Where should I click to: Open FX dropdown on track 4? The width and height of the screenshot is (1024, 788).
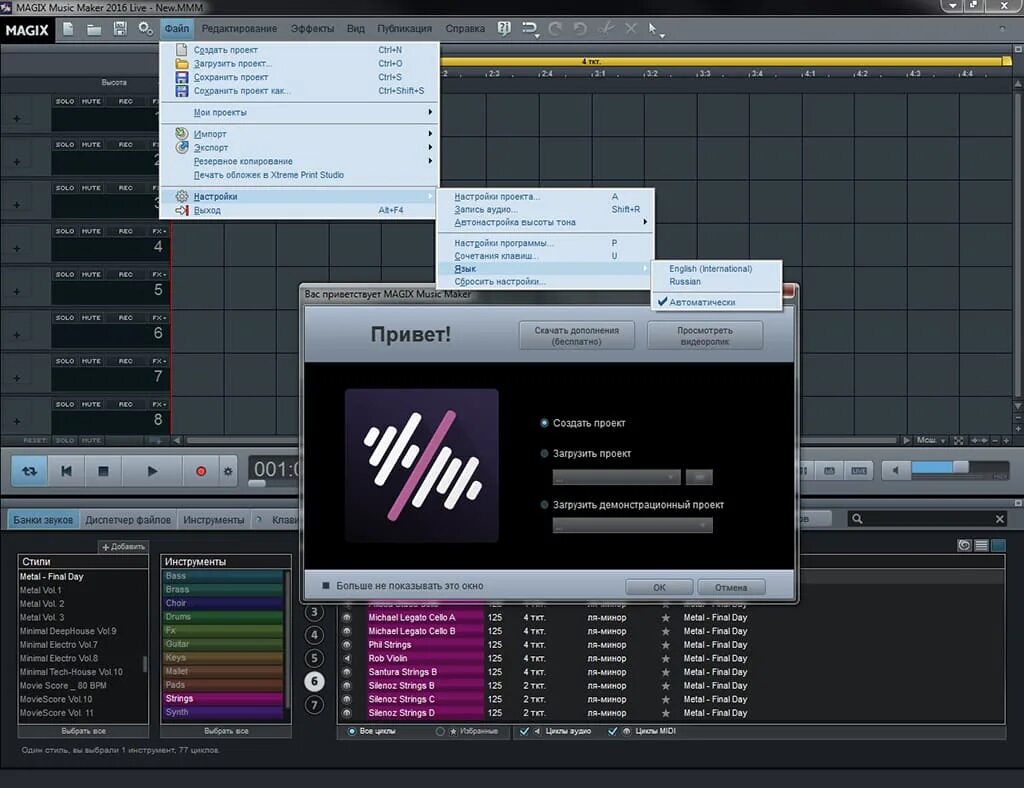tap(159, 231)
